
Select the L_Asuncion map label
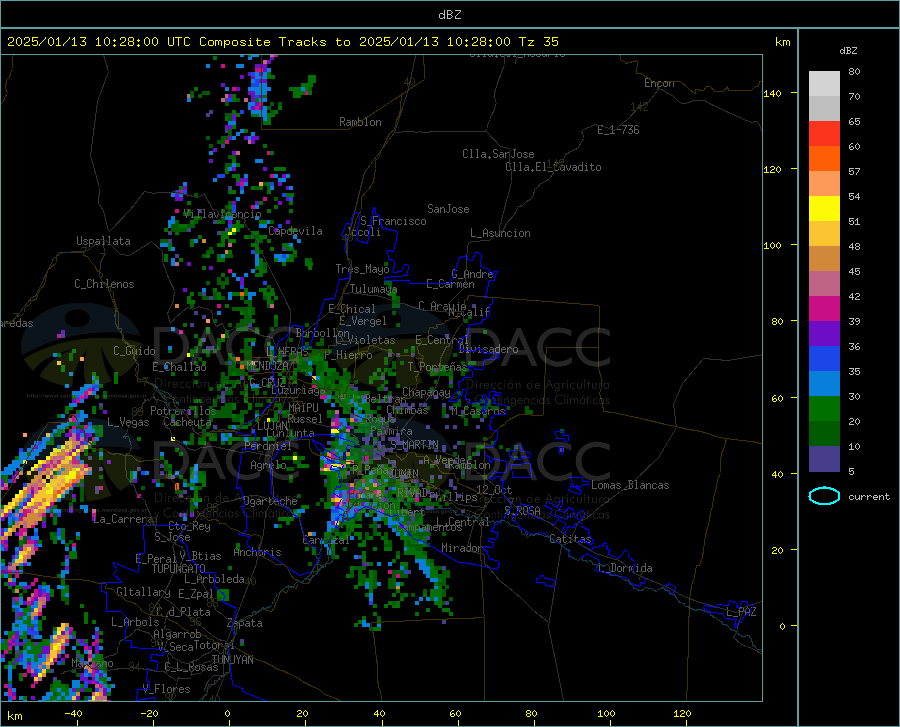pos(500,233)
